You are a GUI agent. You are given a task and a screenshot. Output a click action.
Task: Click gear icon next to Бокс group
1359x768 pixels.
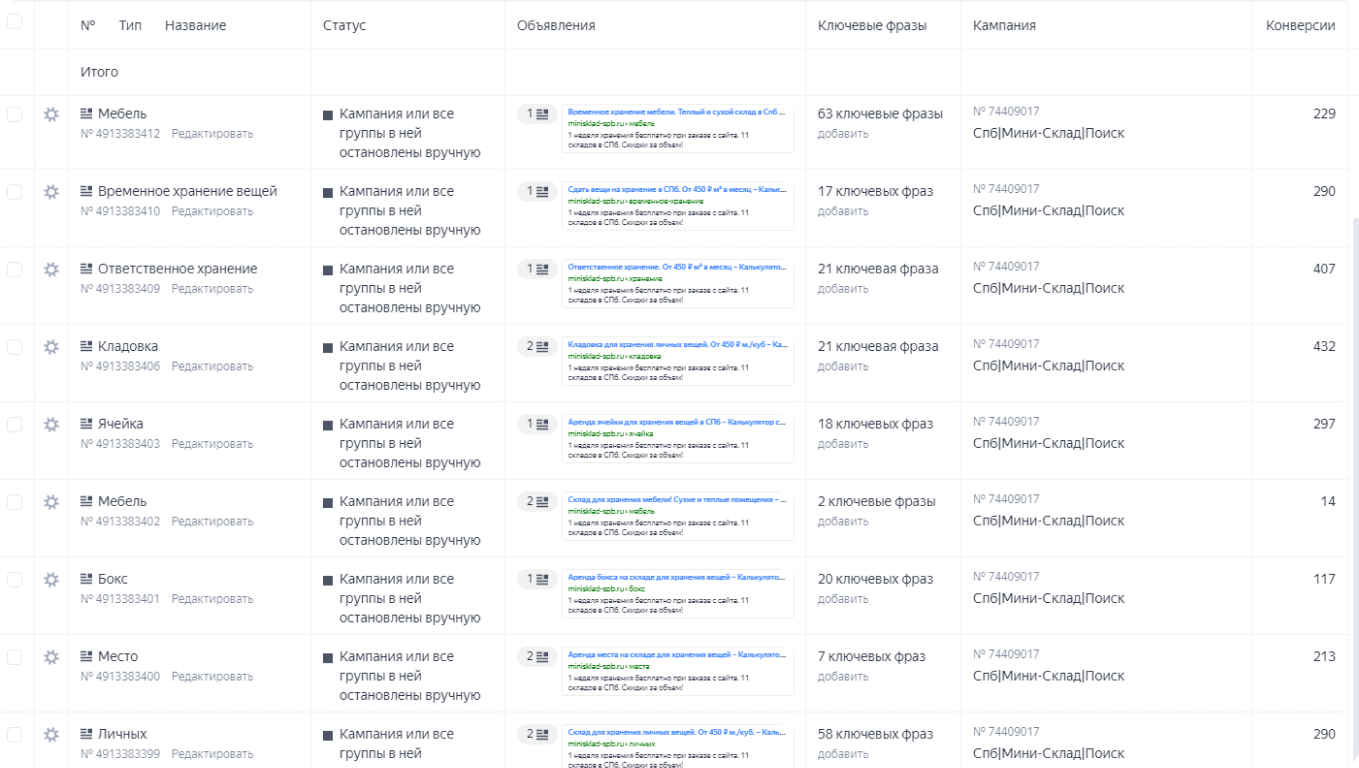point(51,579)
